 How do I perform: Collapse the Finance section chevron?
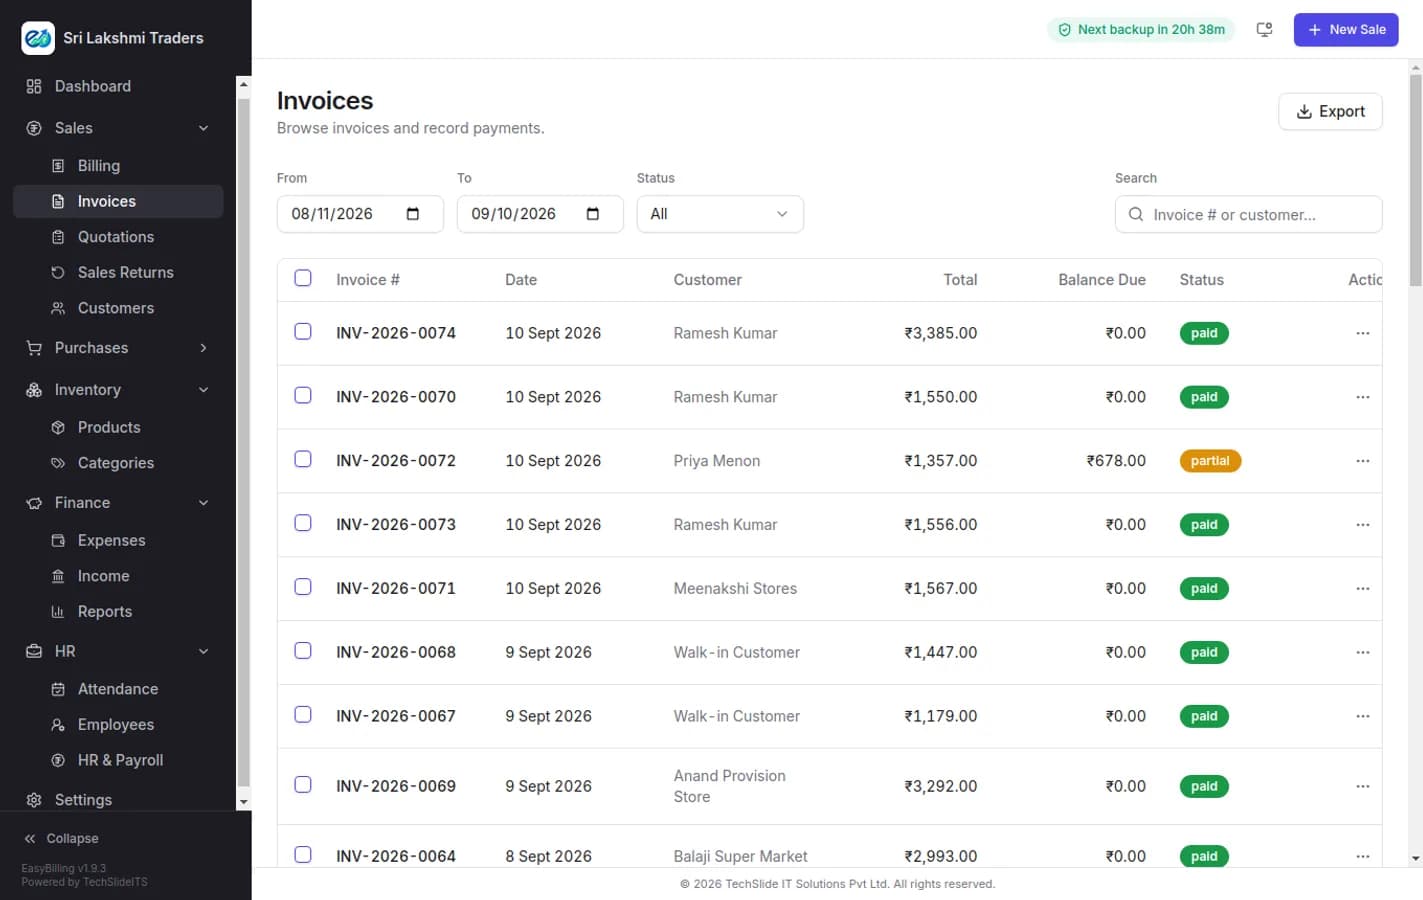click(x=203, y=503)
